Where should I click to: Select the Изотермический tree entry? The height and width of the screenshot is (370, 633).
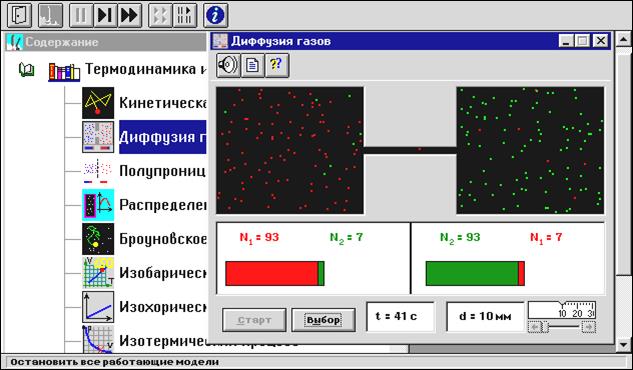pos(163,341)
